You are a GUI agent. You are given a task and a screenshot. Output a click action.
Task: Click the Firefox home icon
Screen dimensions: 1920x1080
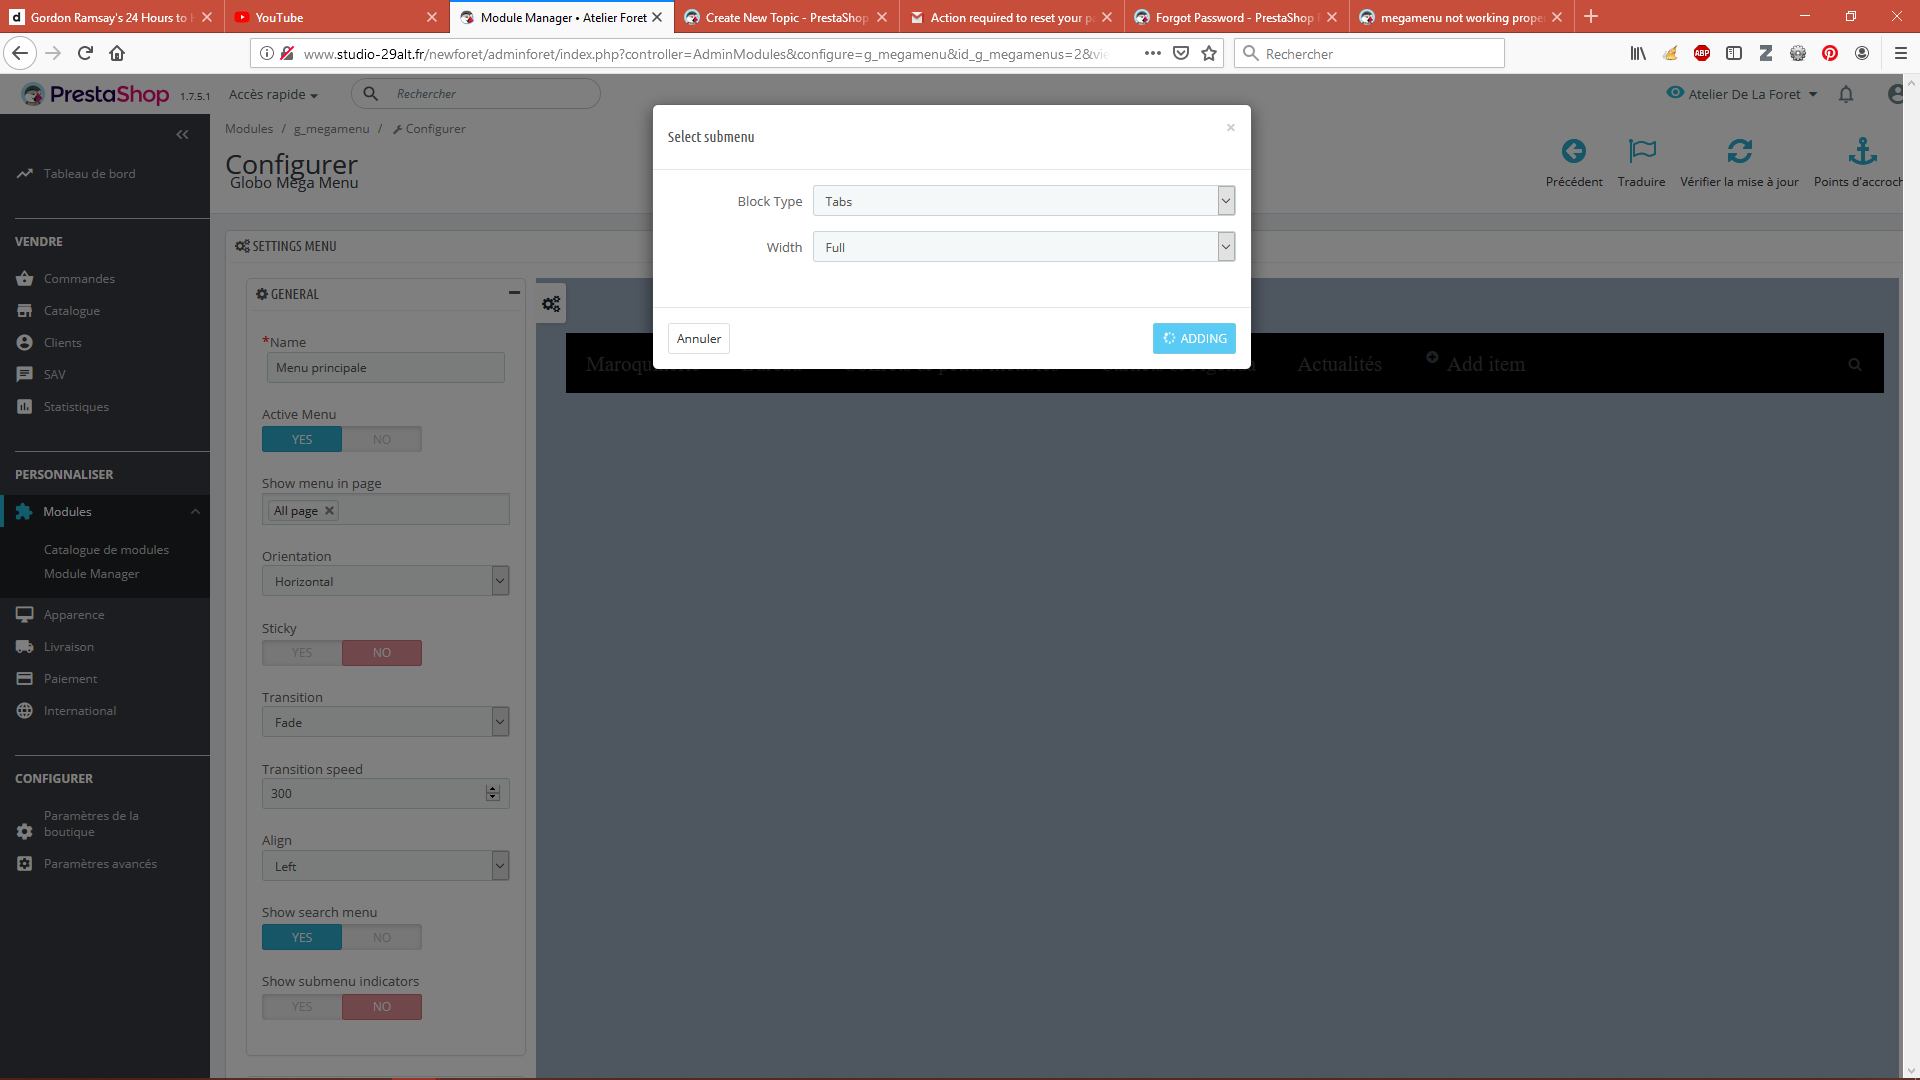click(117, 53)
